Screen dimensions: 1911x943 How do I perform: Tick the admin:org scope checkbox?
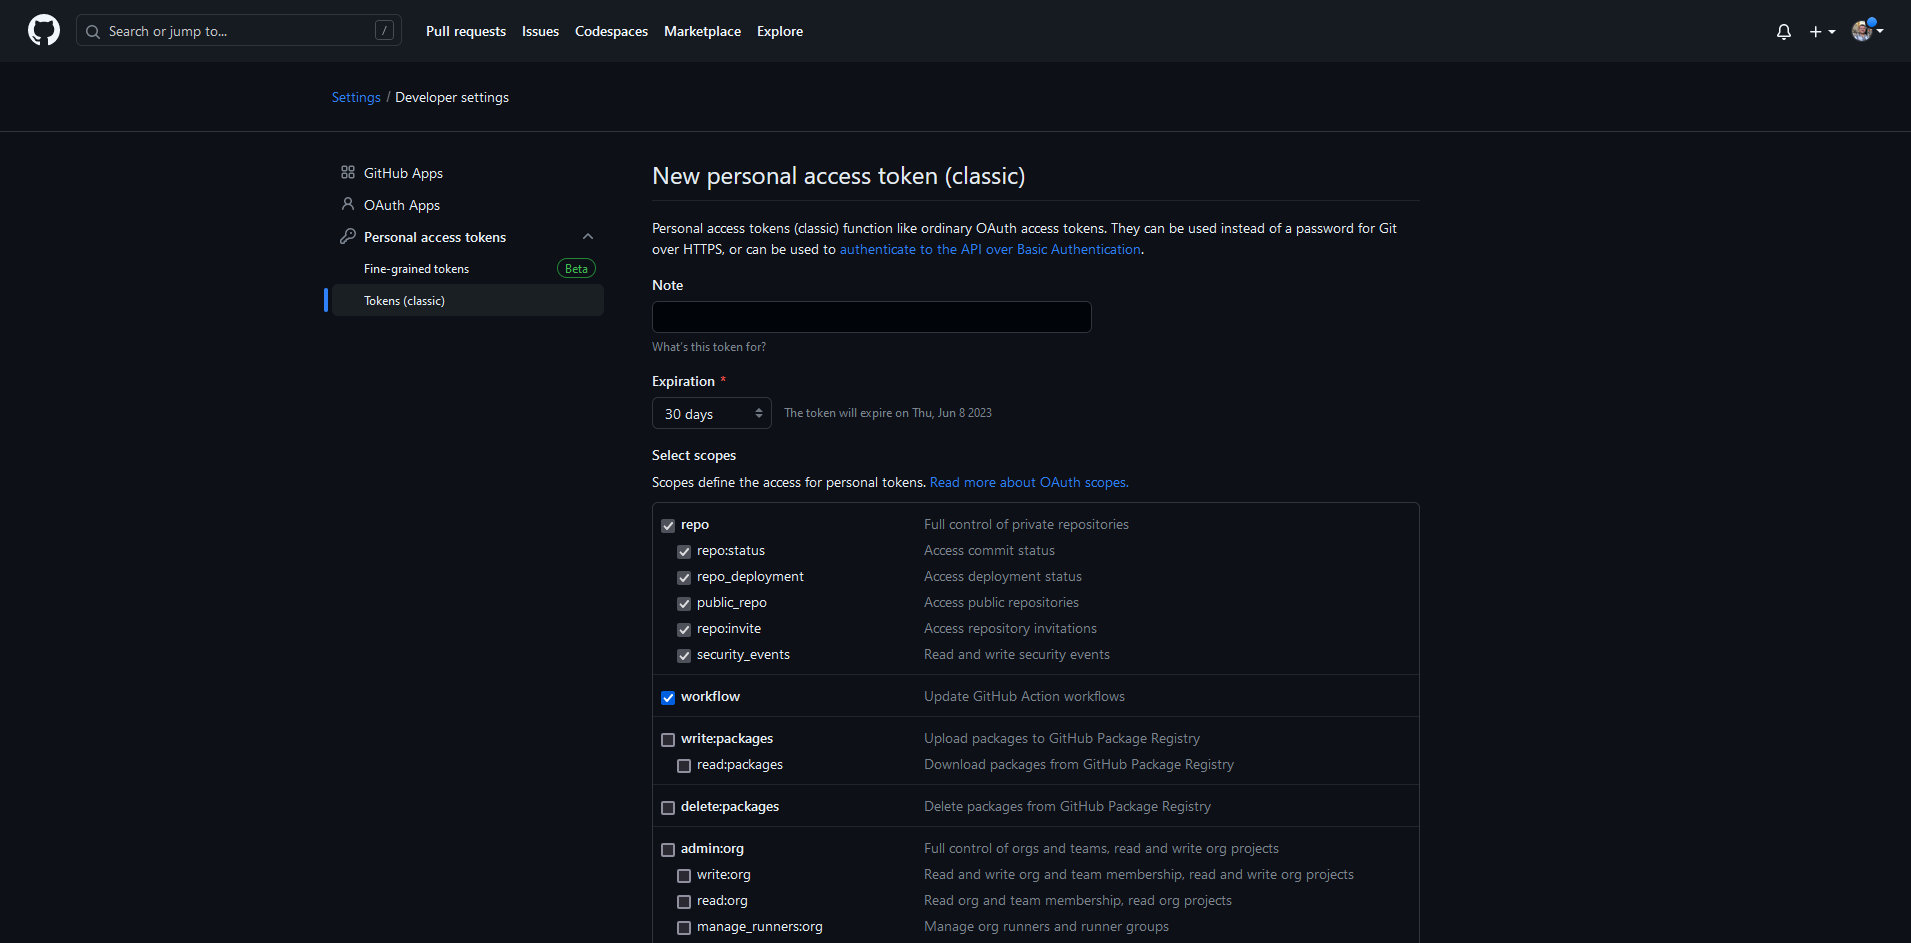(x=668, y=850)
